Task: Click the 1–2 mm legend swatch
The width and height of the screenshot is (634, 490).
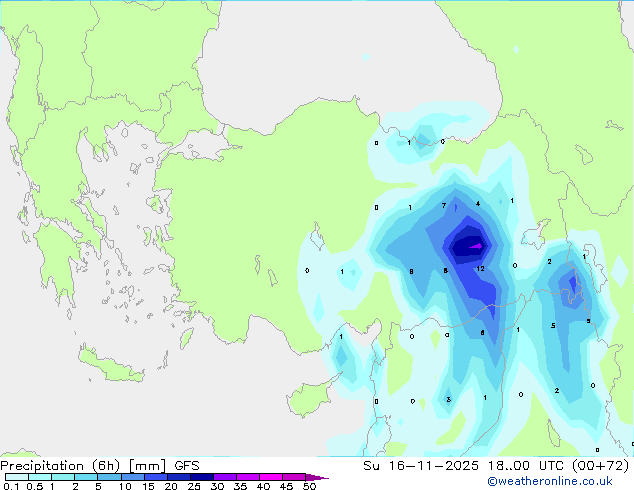Action: [x=63, y=477]
